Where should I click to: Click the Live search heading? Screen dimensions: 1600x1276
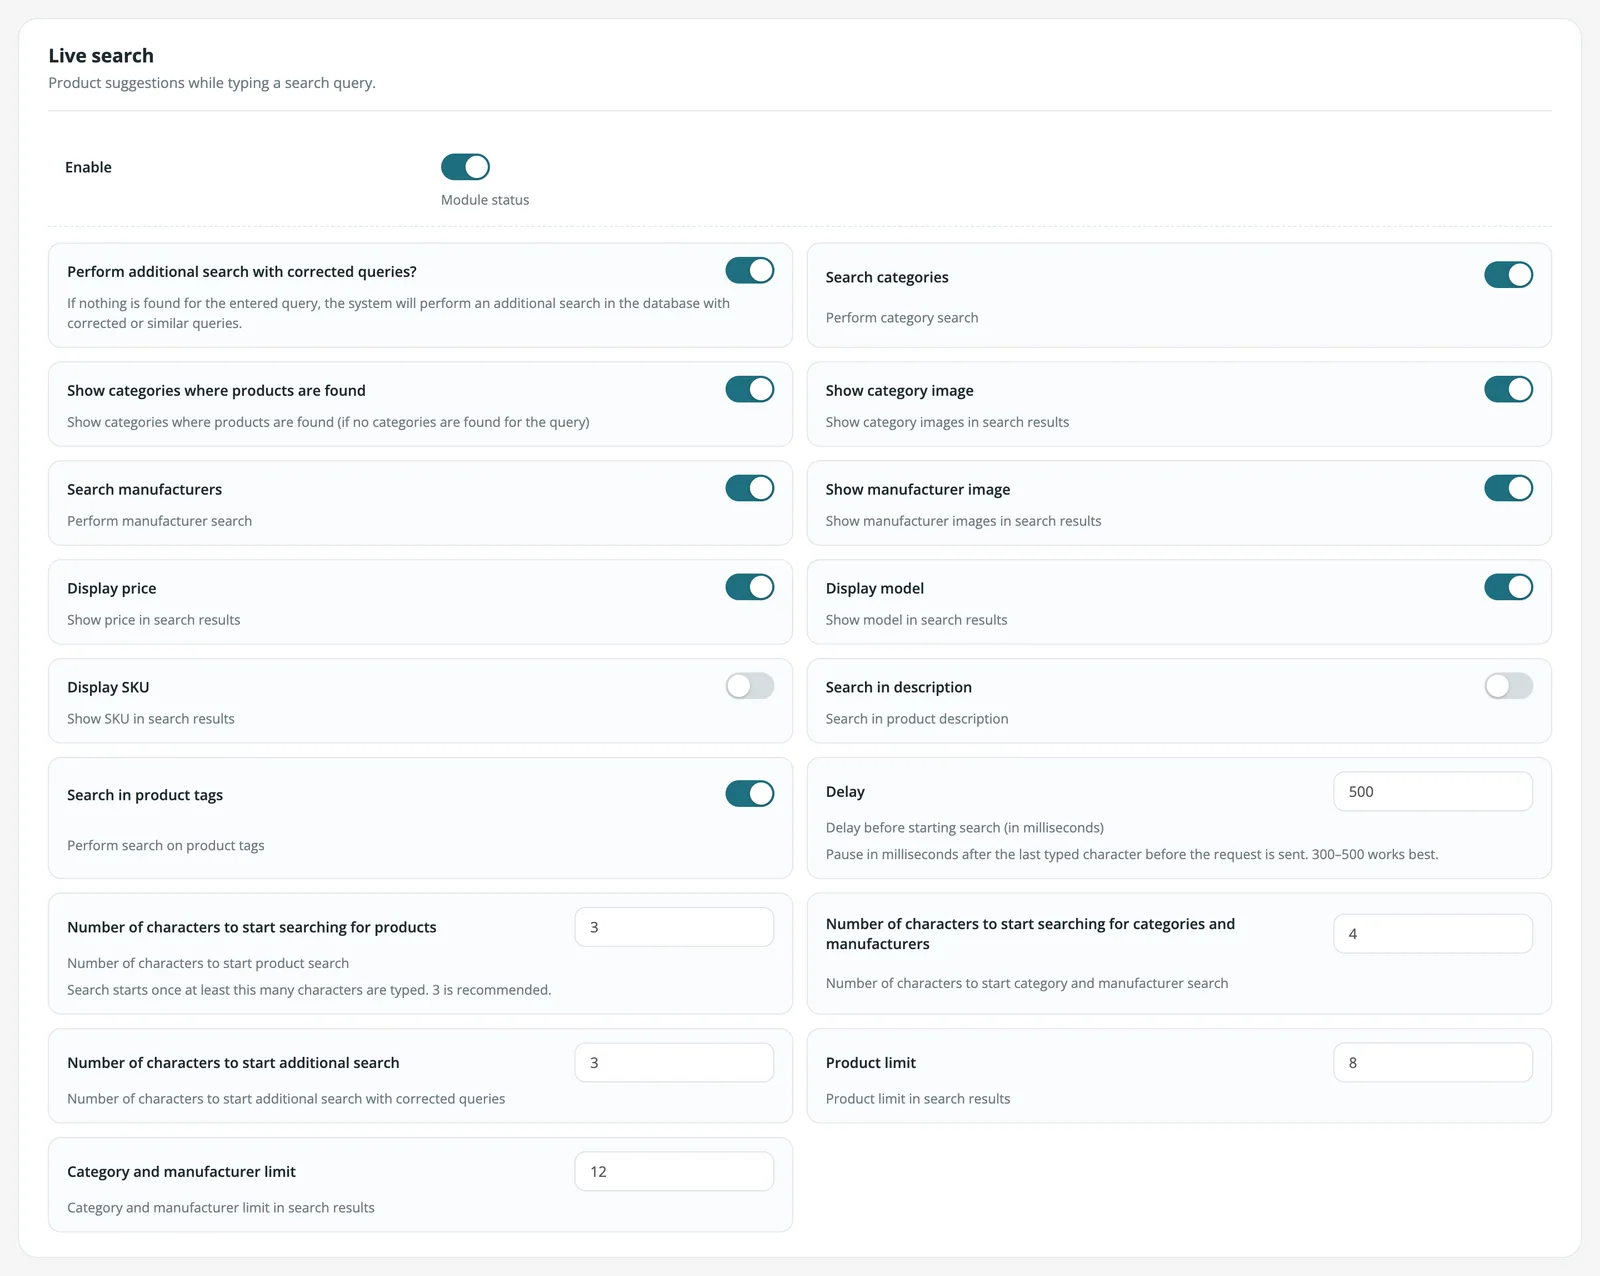[101, 56]
